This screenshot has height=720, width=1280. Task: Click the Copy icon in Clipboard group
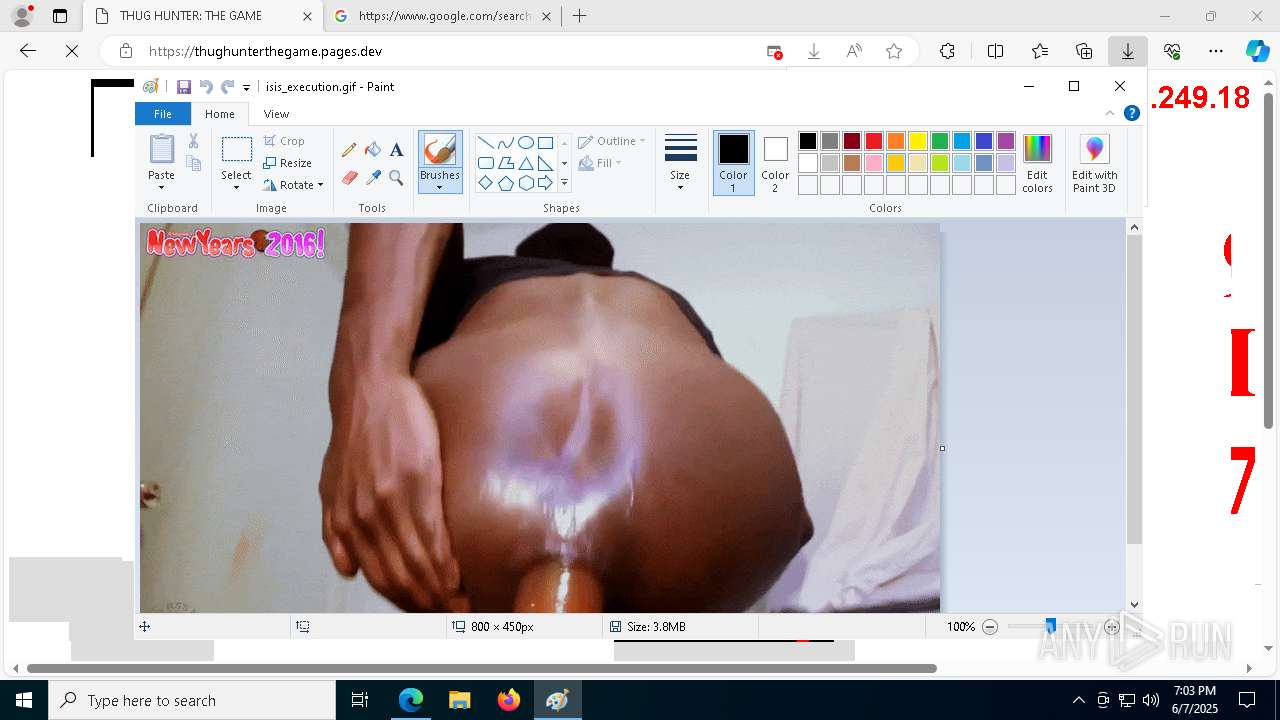(x=193, y=163)
